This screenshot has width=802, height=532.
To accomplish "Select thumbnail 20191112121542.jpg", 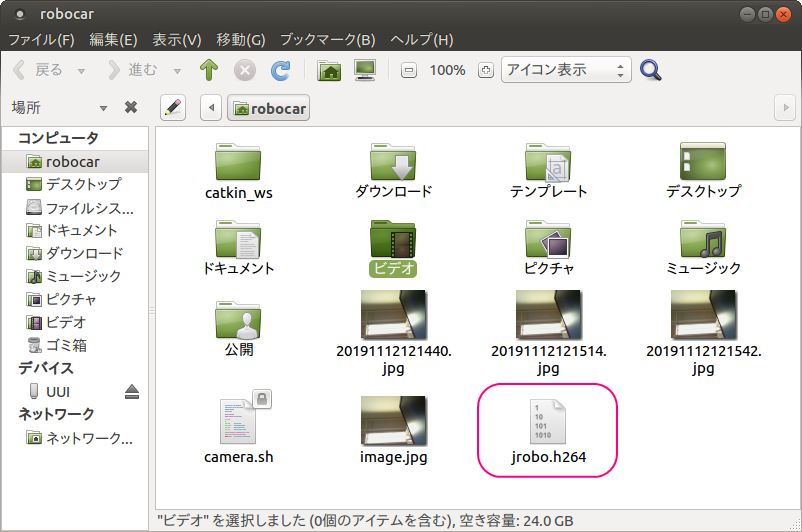I will click(703, 333).
